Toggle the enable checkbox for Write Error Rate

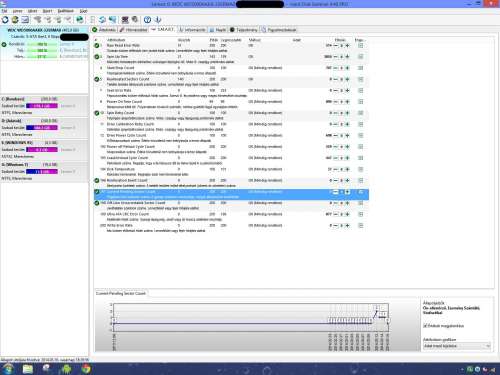[361, 226]
